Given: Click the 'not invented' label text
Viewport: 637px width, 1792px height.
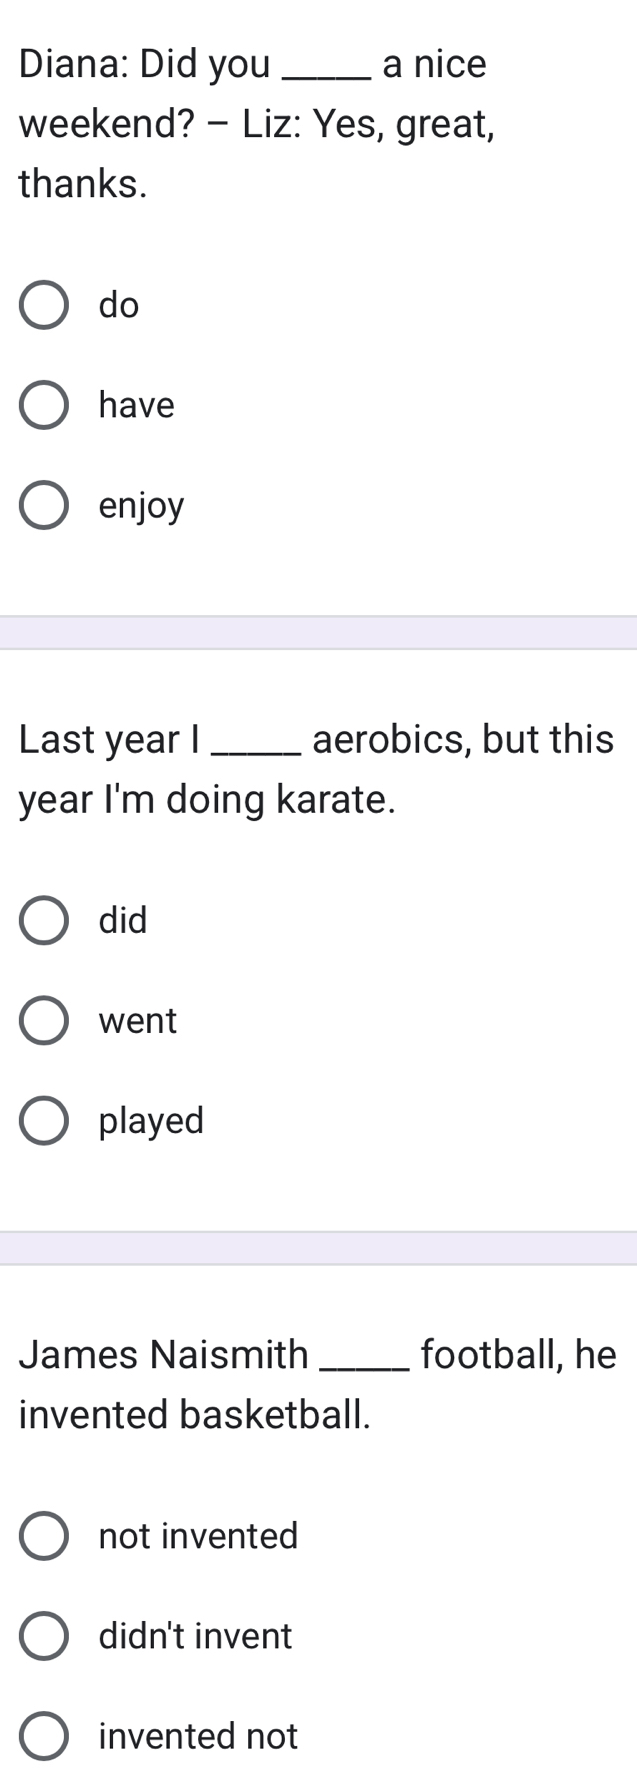Looking at the screenshot, I should pyautogui.click(x=199, y=1536).
